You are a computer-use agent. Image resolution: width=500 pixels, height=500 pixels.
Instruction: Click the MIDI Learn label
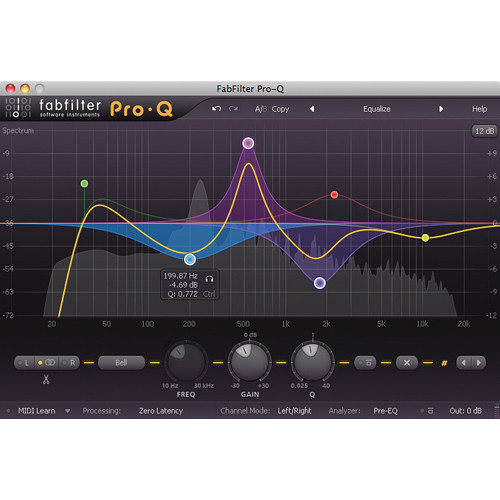37,411
